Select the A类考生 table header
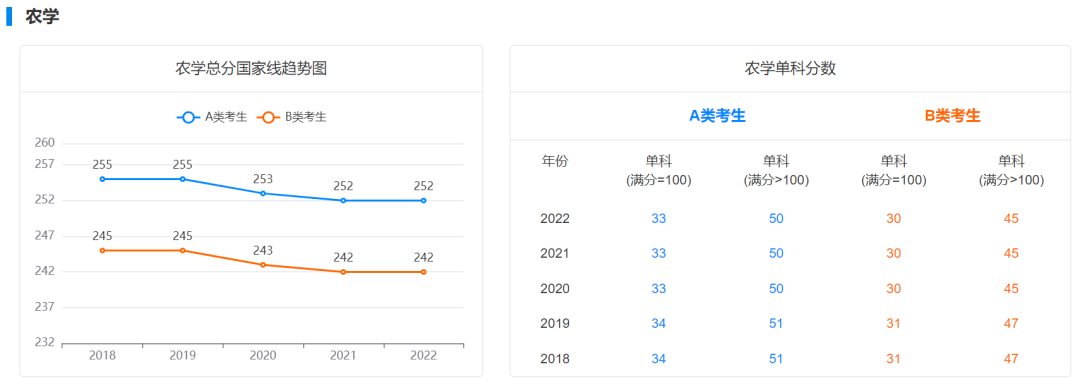 [718, 116]
